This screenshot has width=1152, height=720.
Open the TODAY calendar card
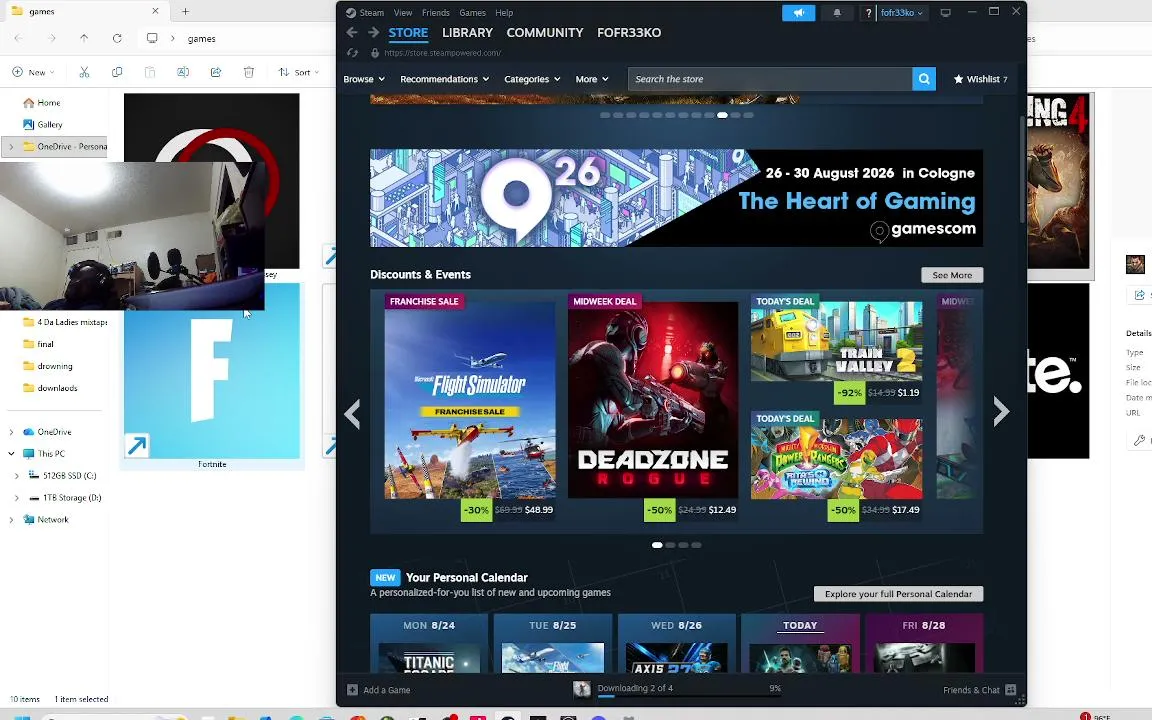pyautogui.click(x=800, y=644)
